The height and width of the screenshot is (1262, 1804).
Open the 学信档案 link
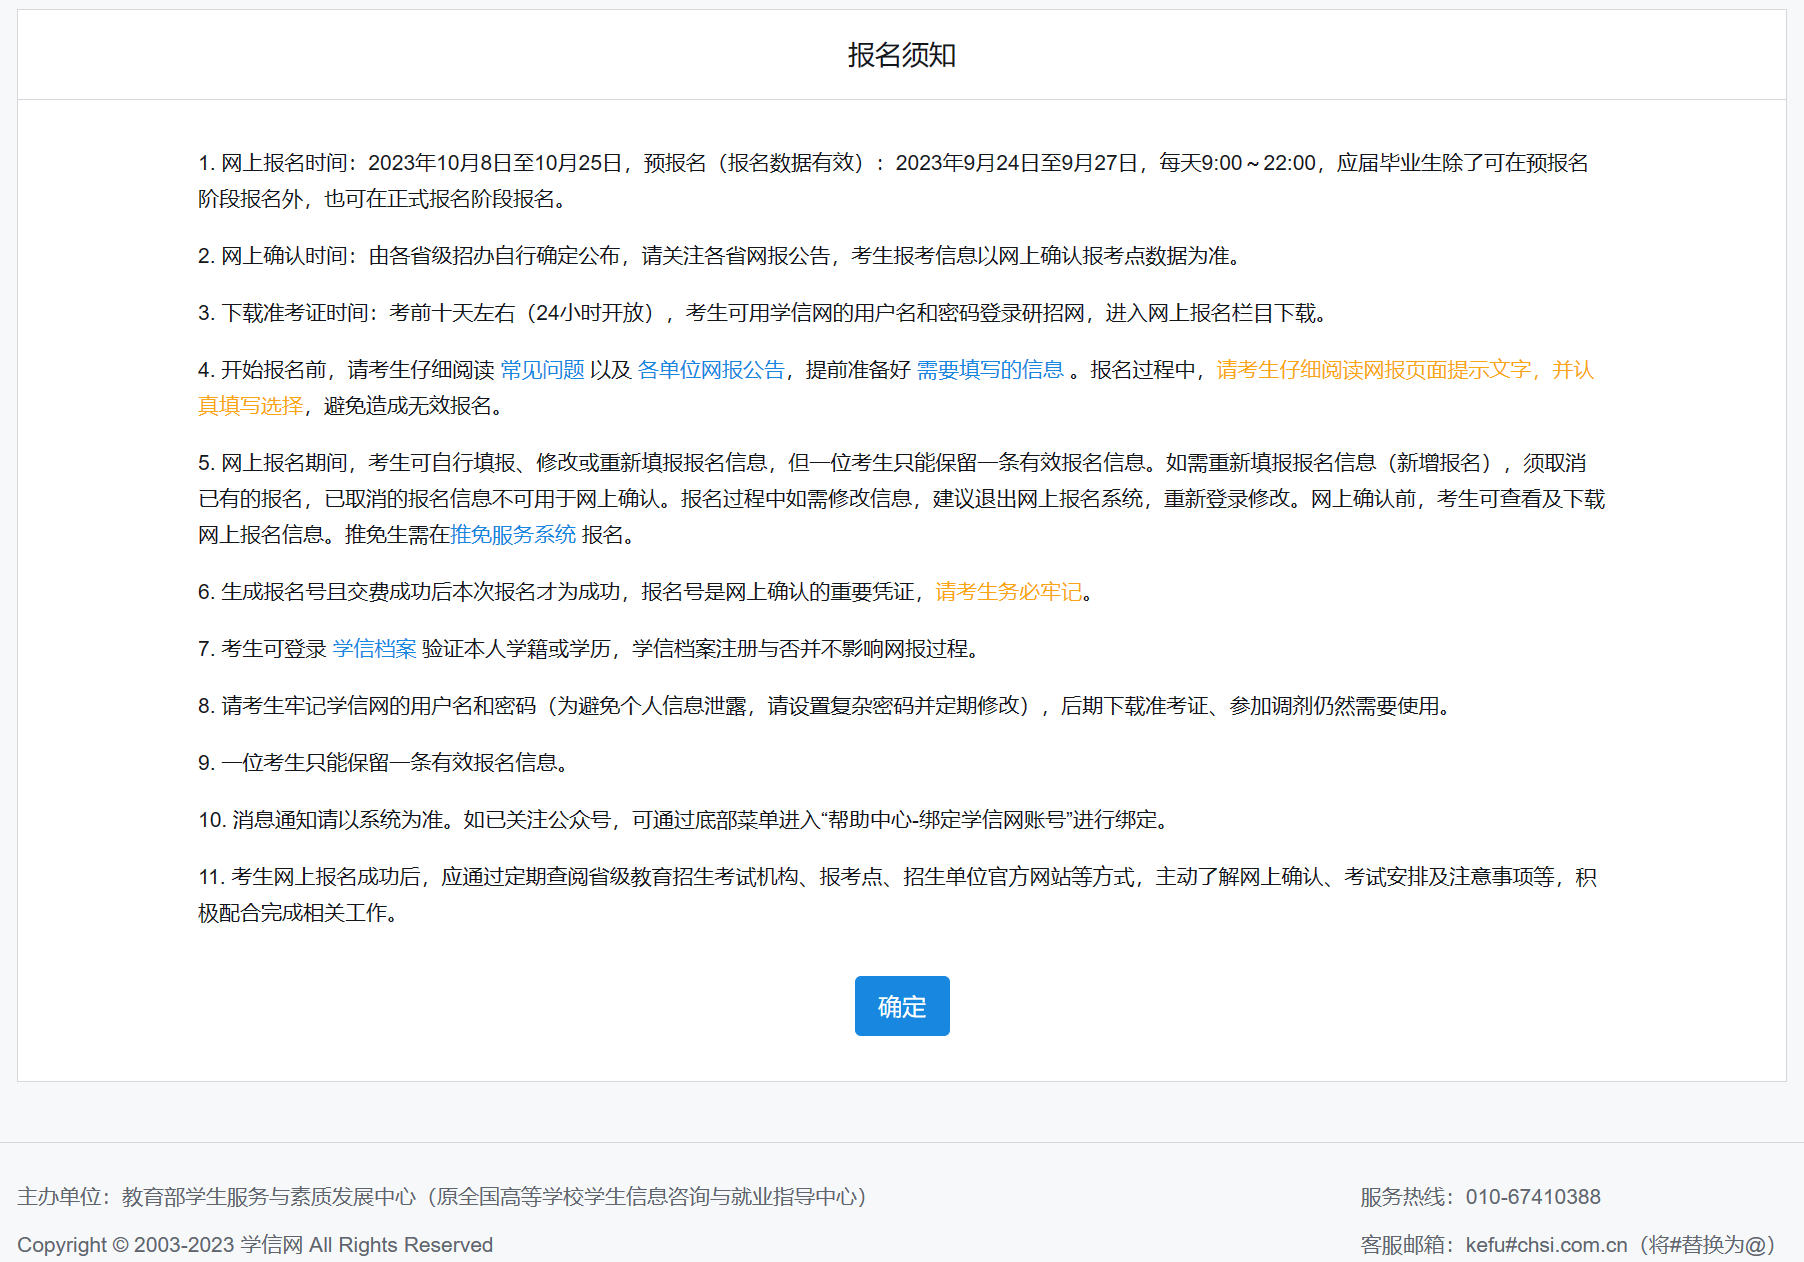click(x=374, y=649)
